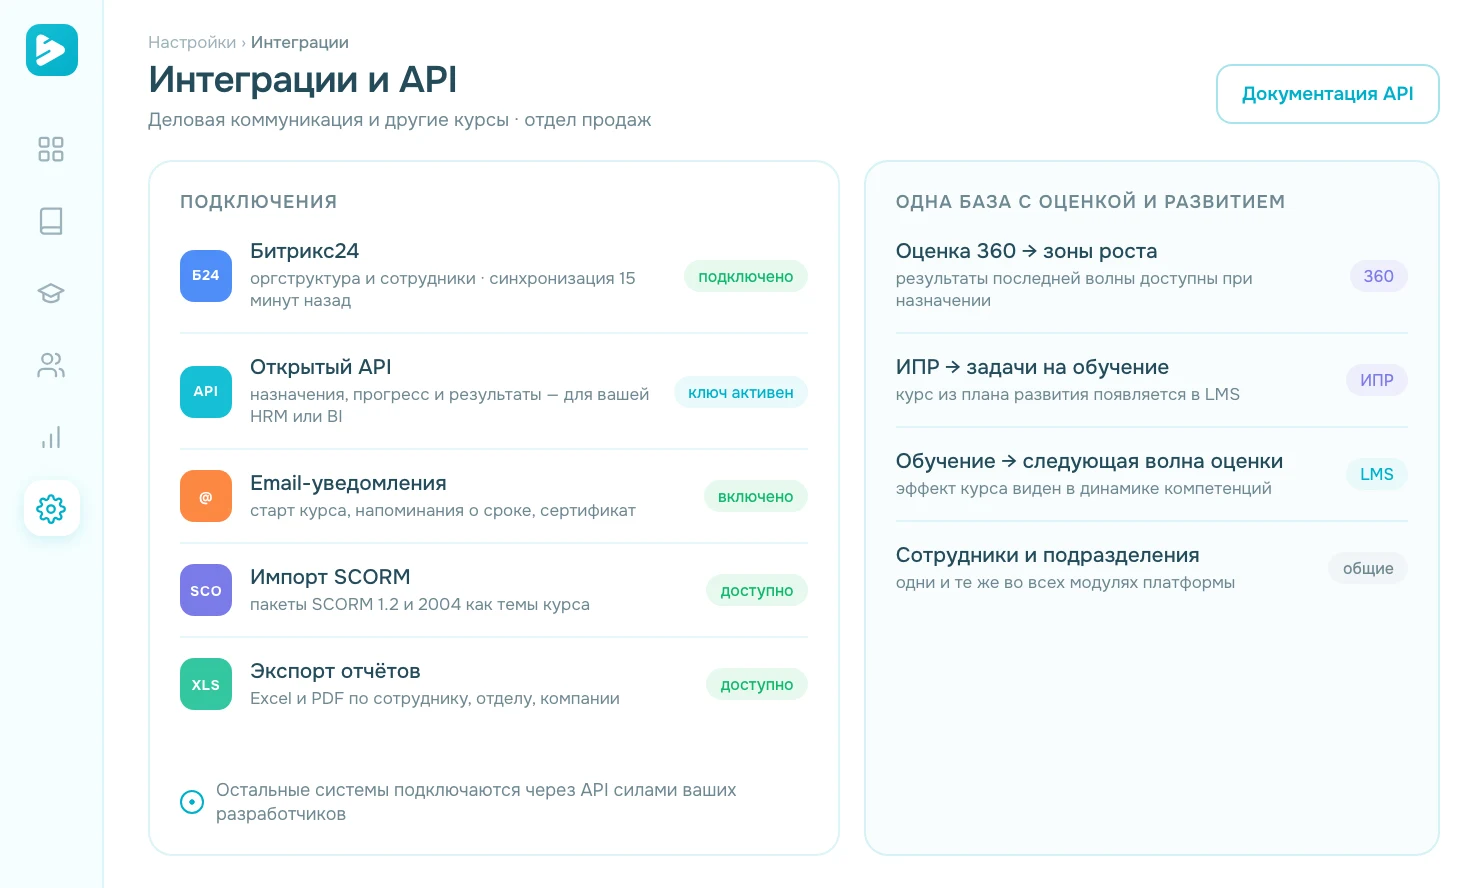Open the bar chart reports icon
1480x888 pixels.
pos(51,437)
